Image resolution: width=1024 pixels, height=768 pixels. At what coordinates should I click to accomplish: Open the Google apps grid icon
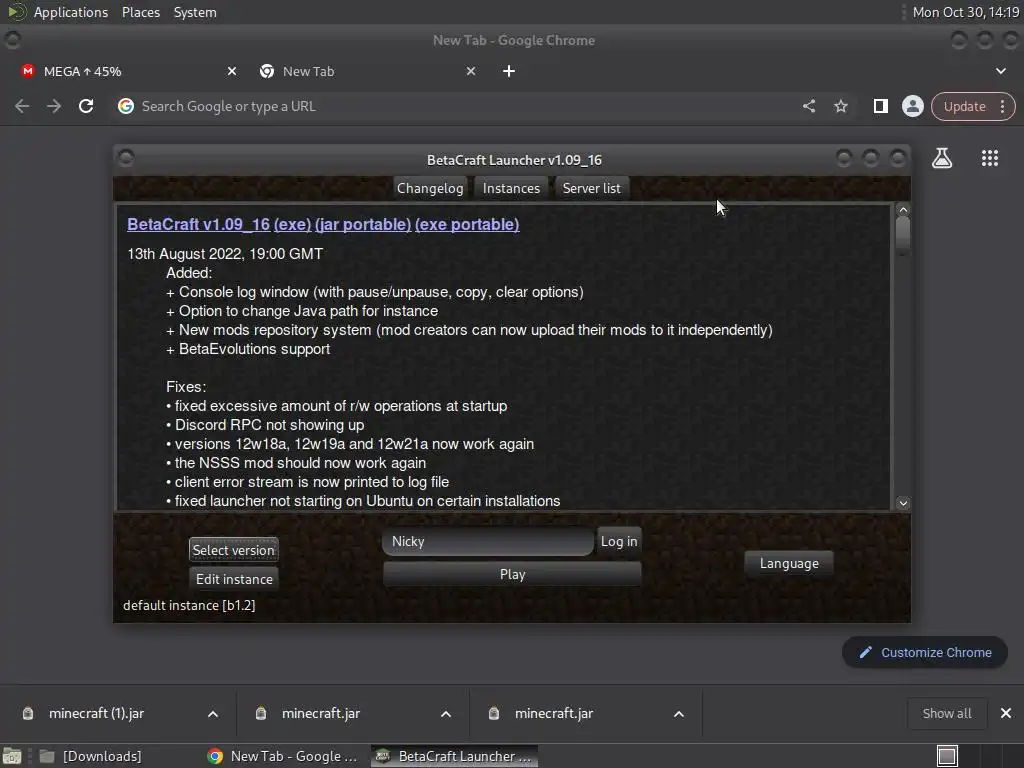click(989, 158)
